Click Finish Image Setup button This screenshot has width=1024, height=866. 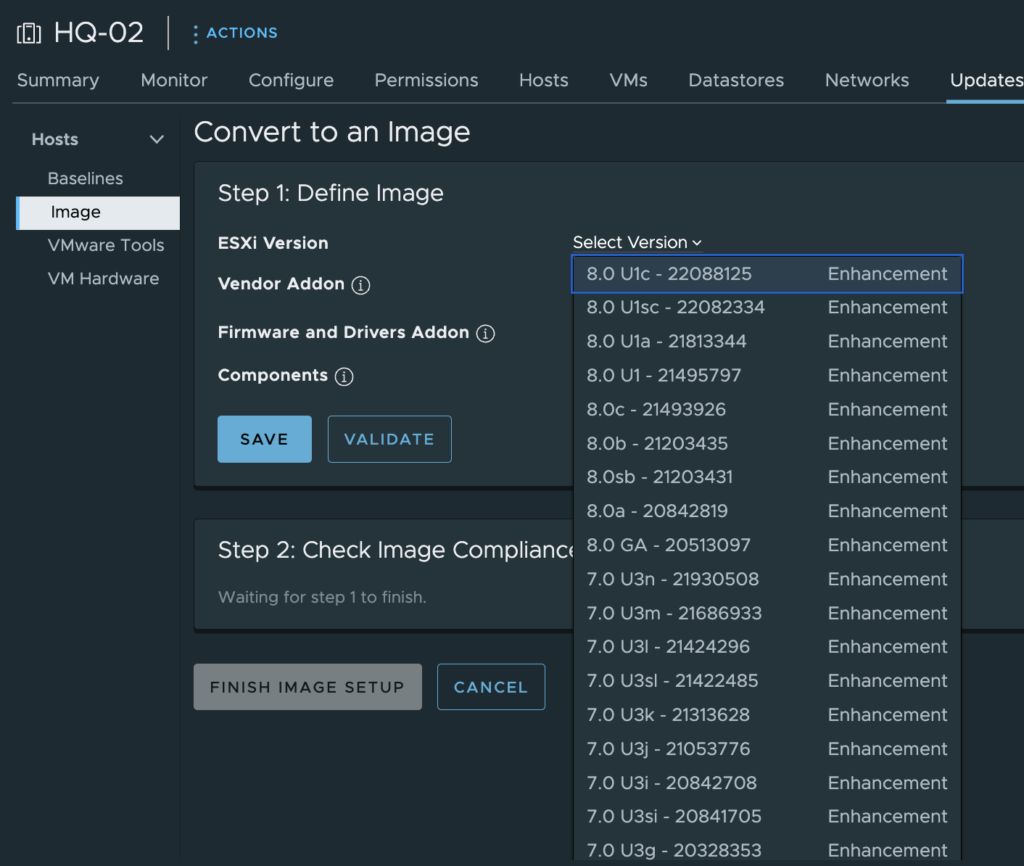pos(308,687)
